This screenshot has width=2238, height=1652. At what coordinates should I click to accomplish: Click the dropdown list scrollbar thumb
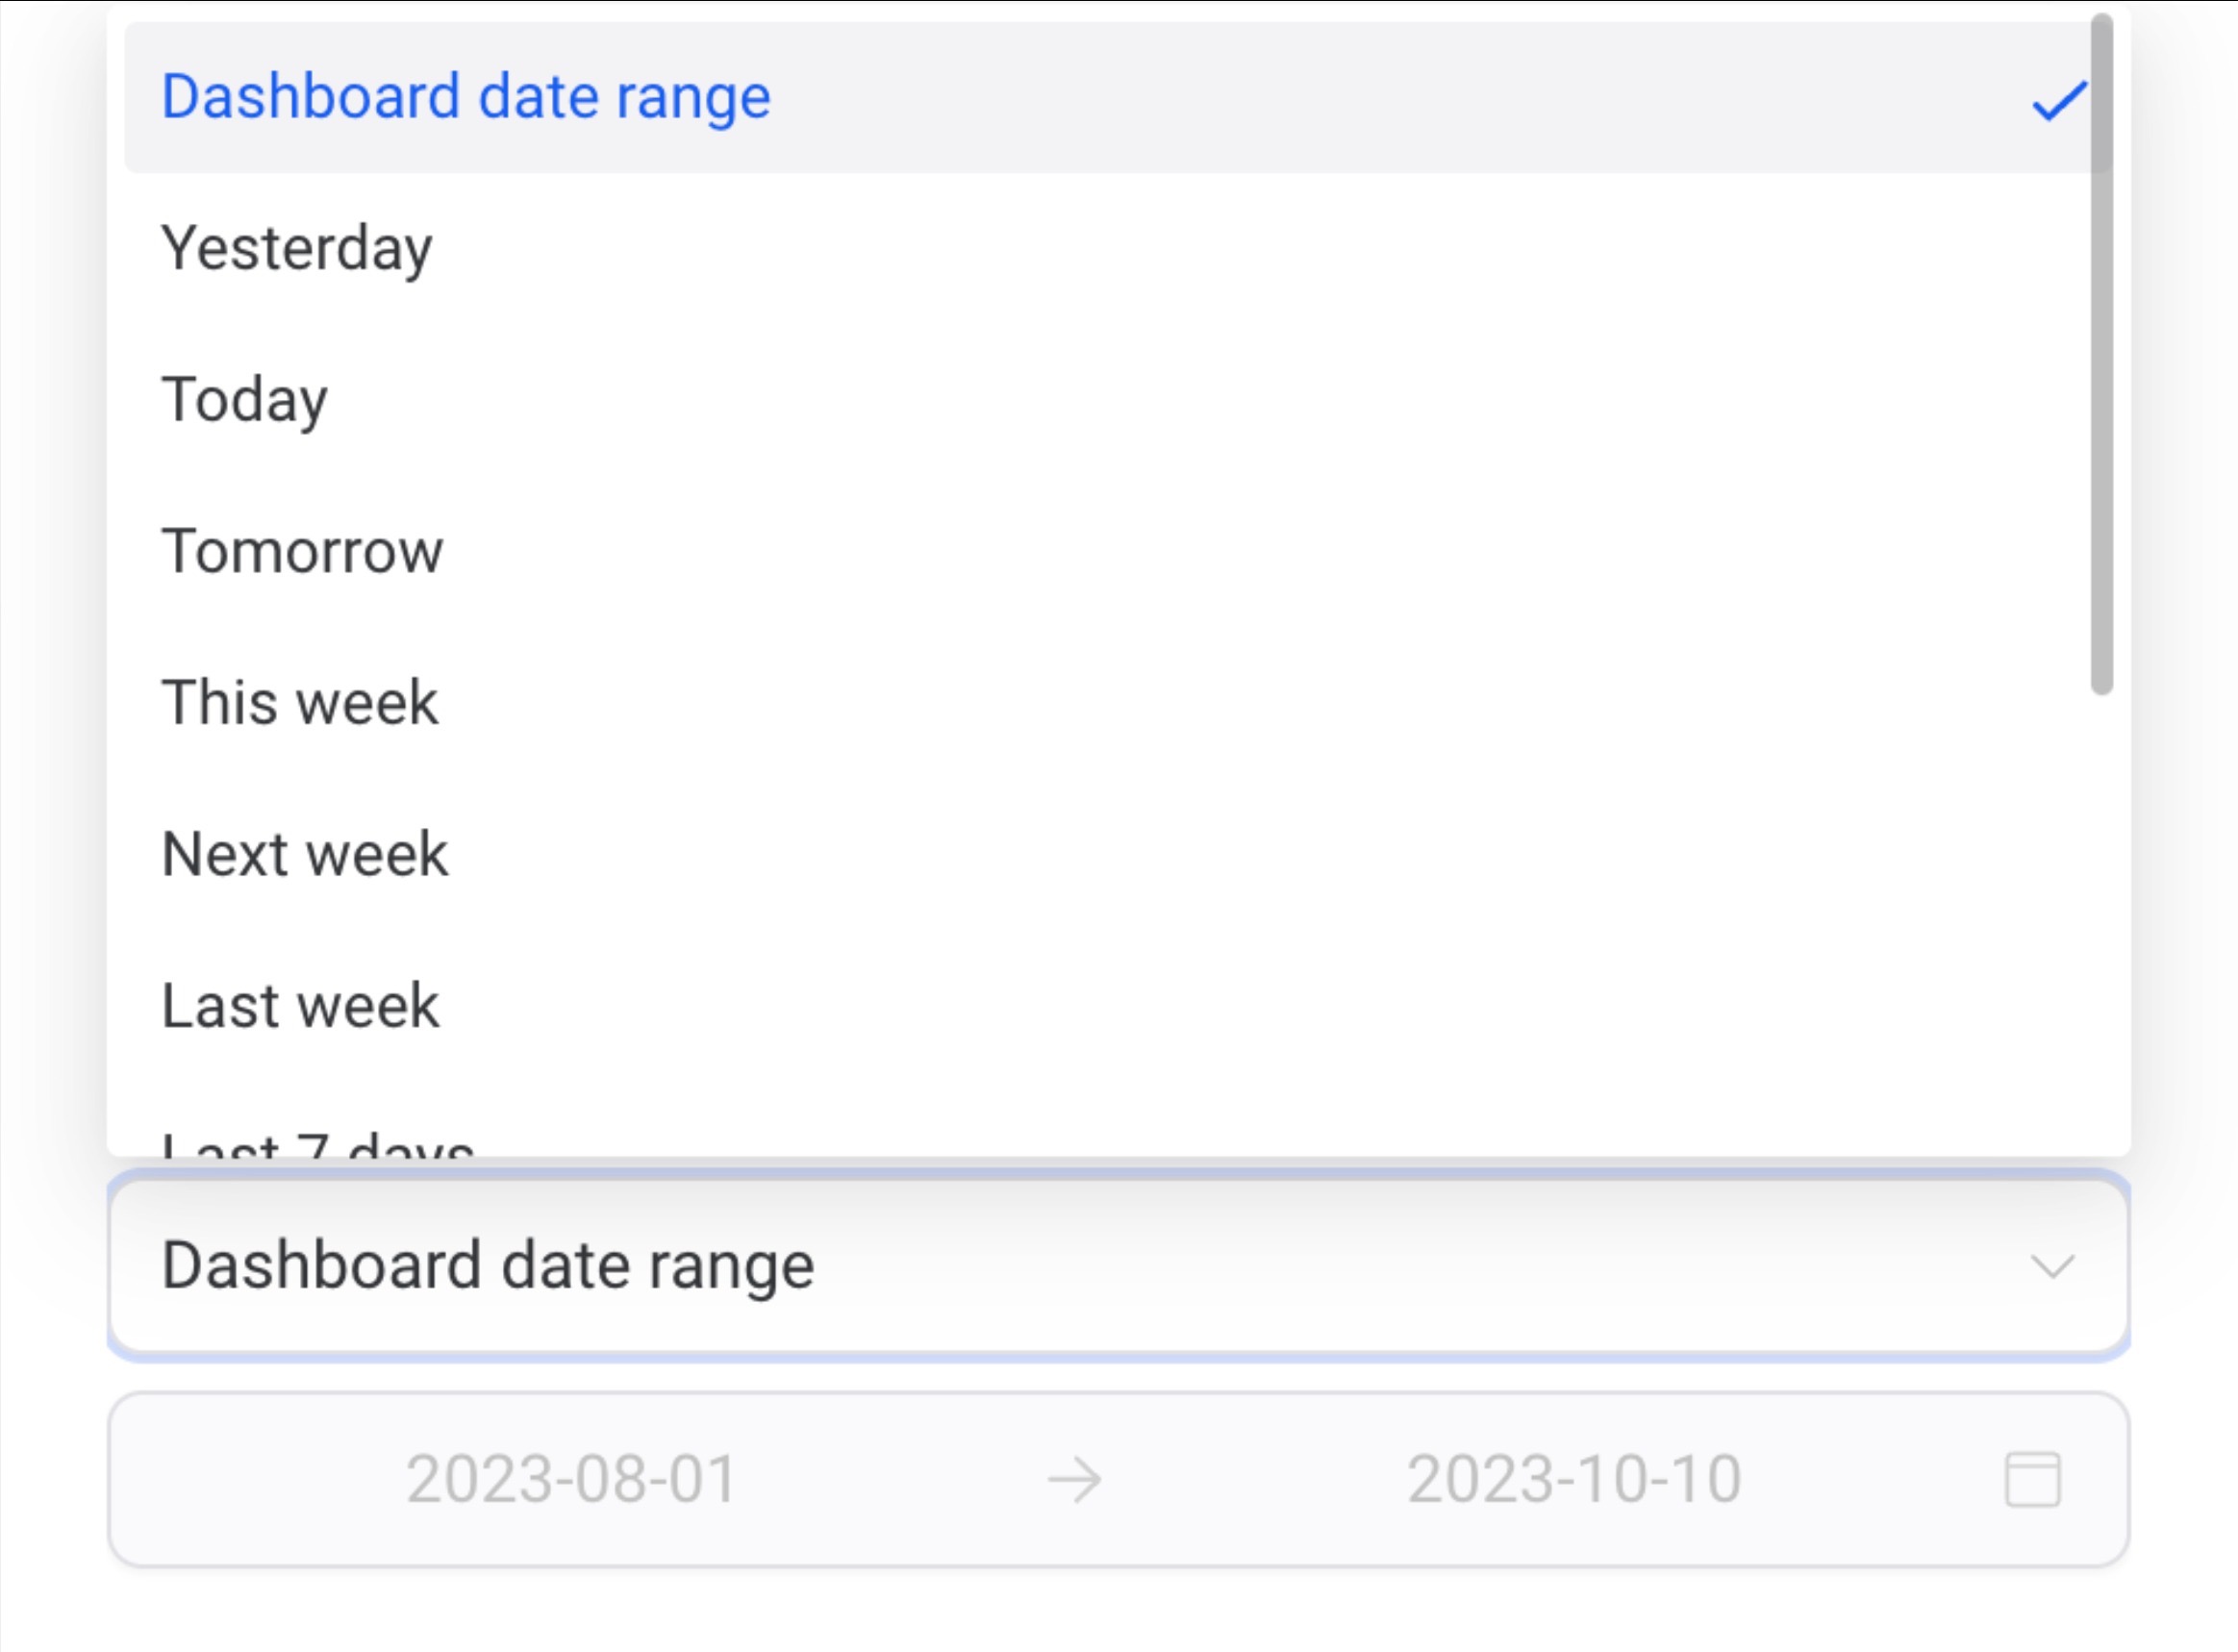(x=2101, y=350)
